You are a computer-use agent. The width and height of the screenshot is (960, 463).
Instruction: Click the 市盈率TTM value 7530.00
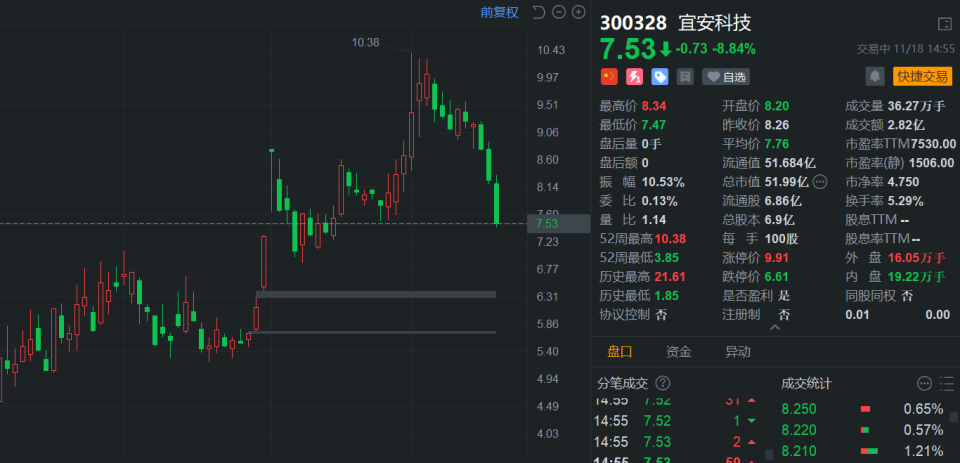click(933, 144)
